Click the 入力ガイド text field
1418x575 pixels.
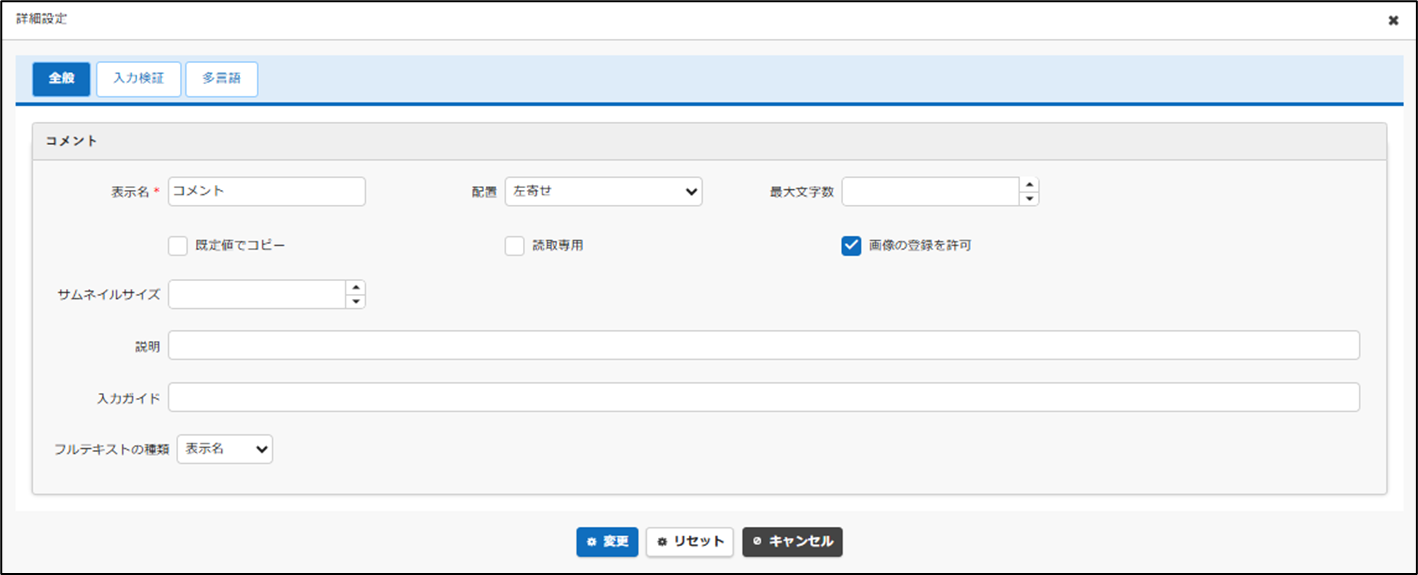pyautogui.click(x=764, y=397)
